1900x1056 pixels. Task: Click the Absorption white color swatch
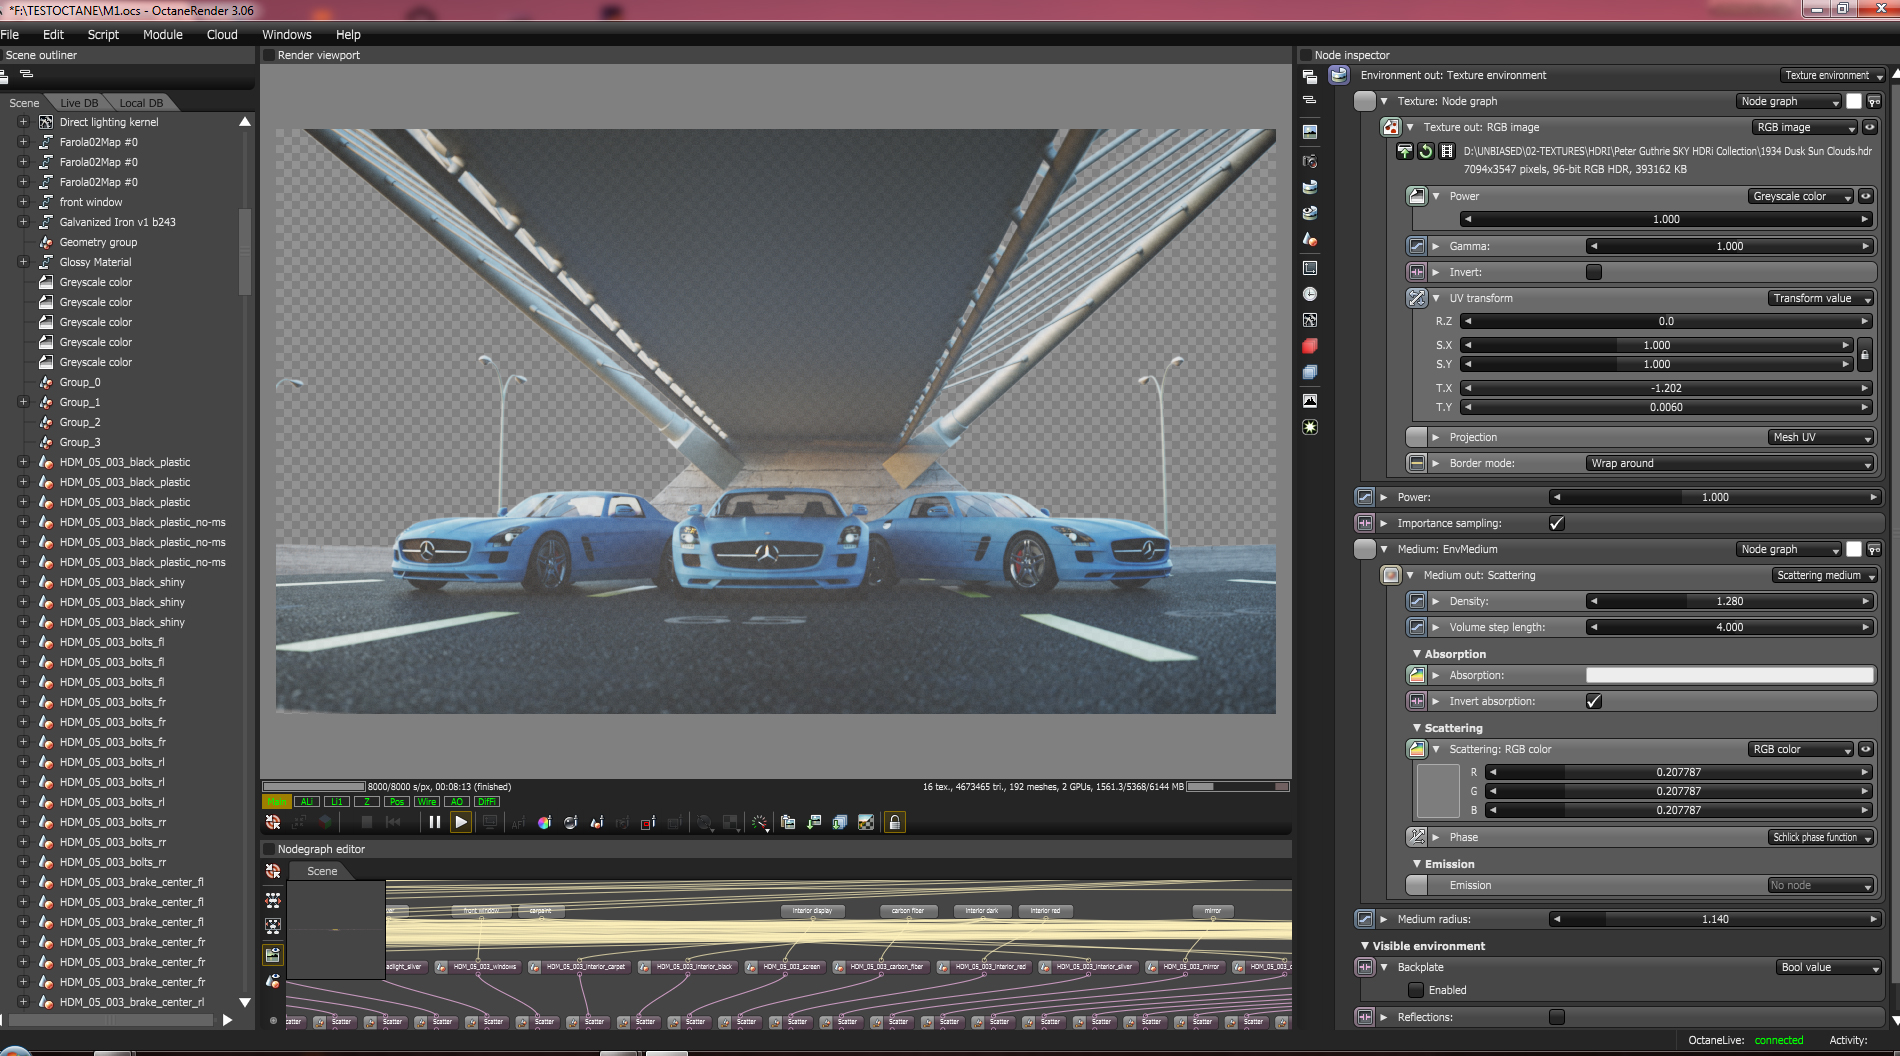pos(1729,675)
